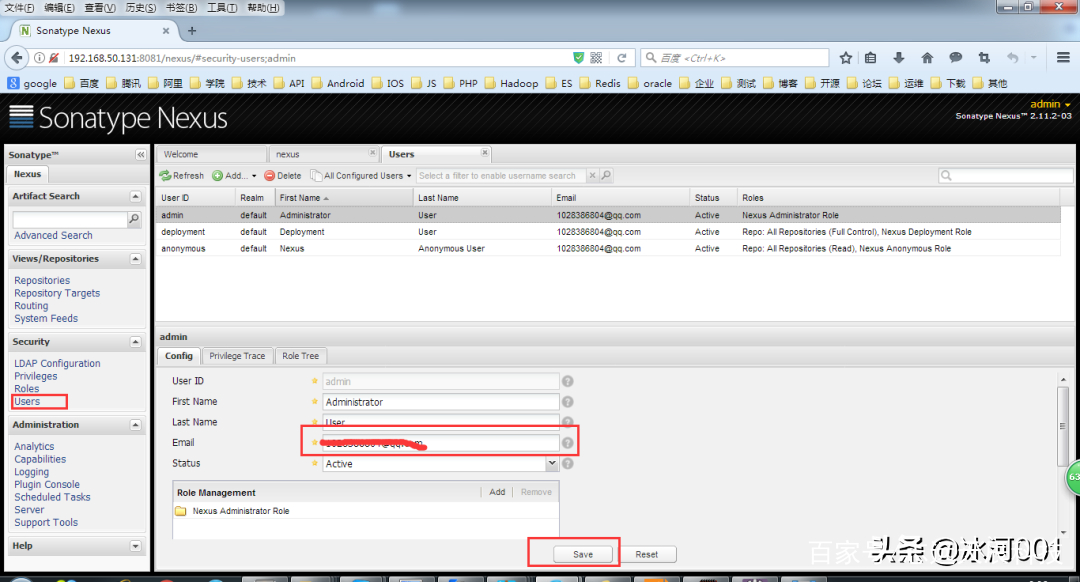Click the artifact search magnifier icon
The image size is (1080, 582).
click(x=134, y=219)
